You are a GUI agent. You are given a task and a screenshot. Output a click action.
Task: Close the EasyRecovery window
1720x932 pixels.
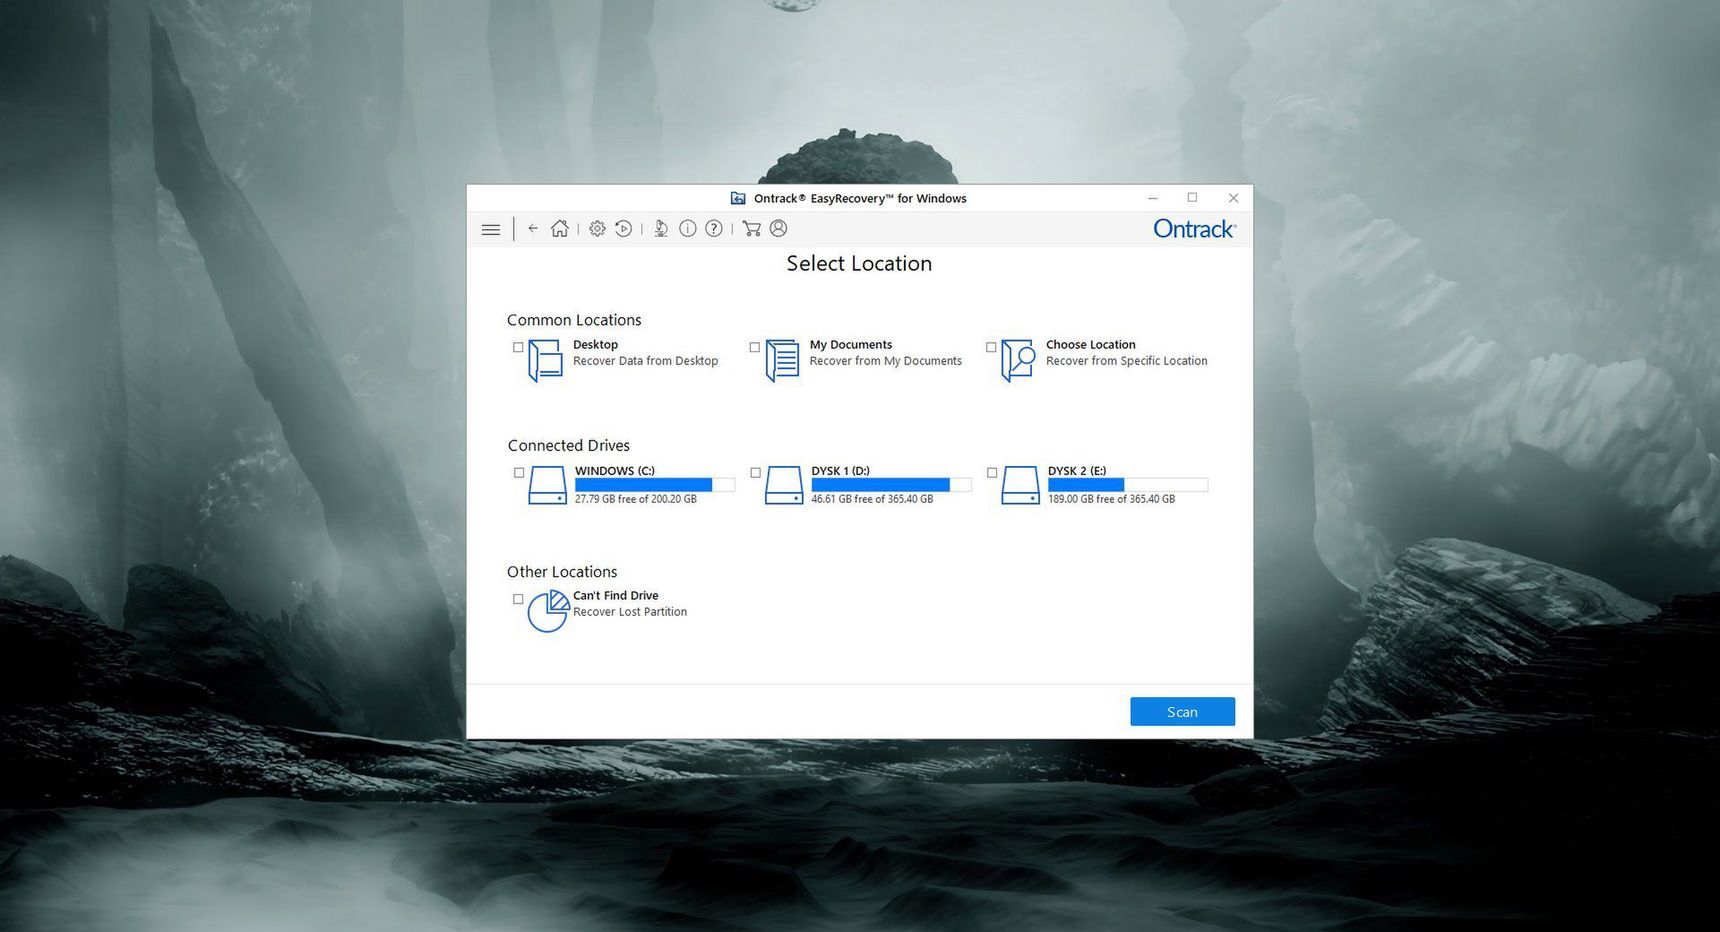pos(1233,198)
